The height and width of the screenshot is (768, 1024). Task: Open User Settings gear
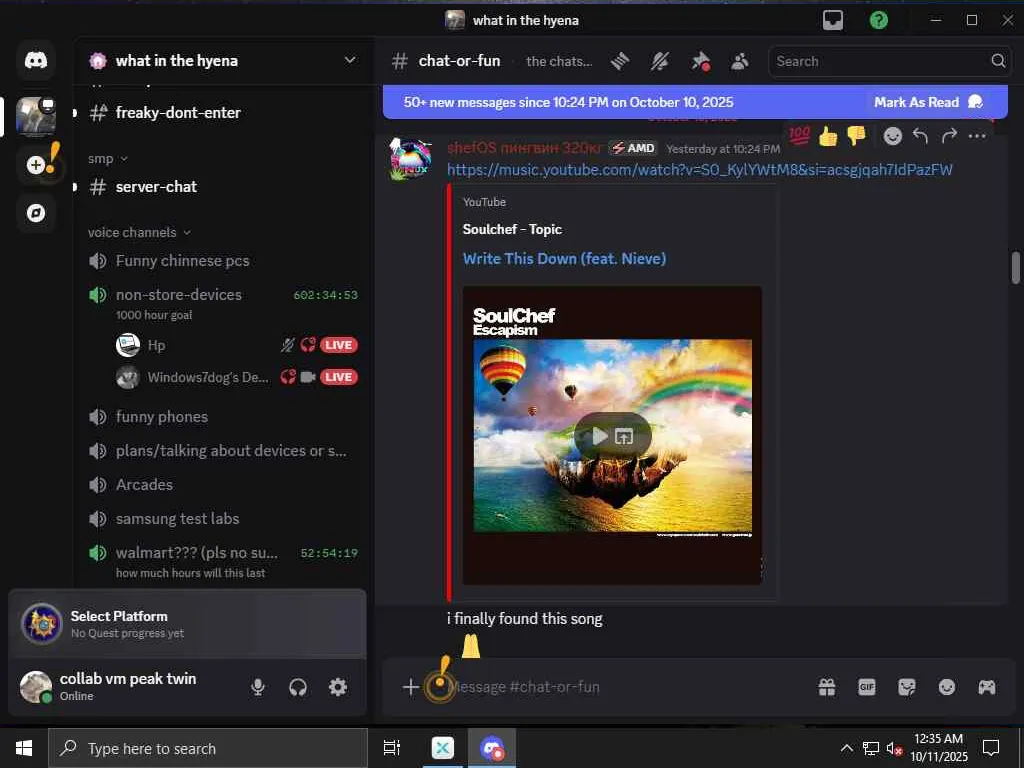click(338, 687)
